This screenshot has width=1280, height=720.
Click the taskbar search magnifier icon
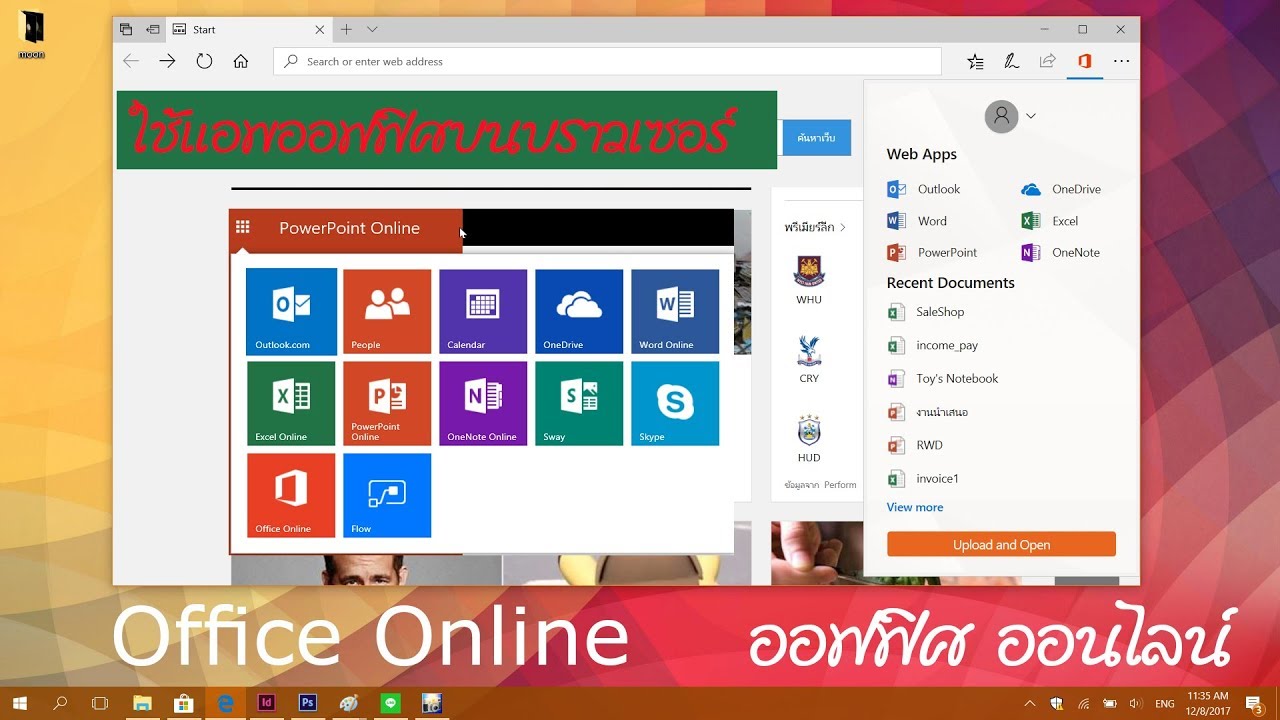(x=60, y=703)
